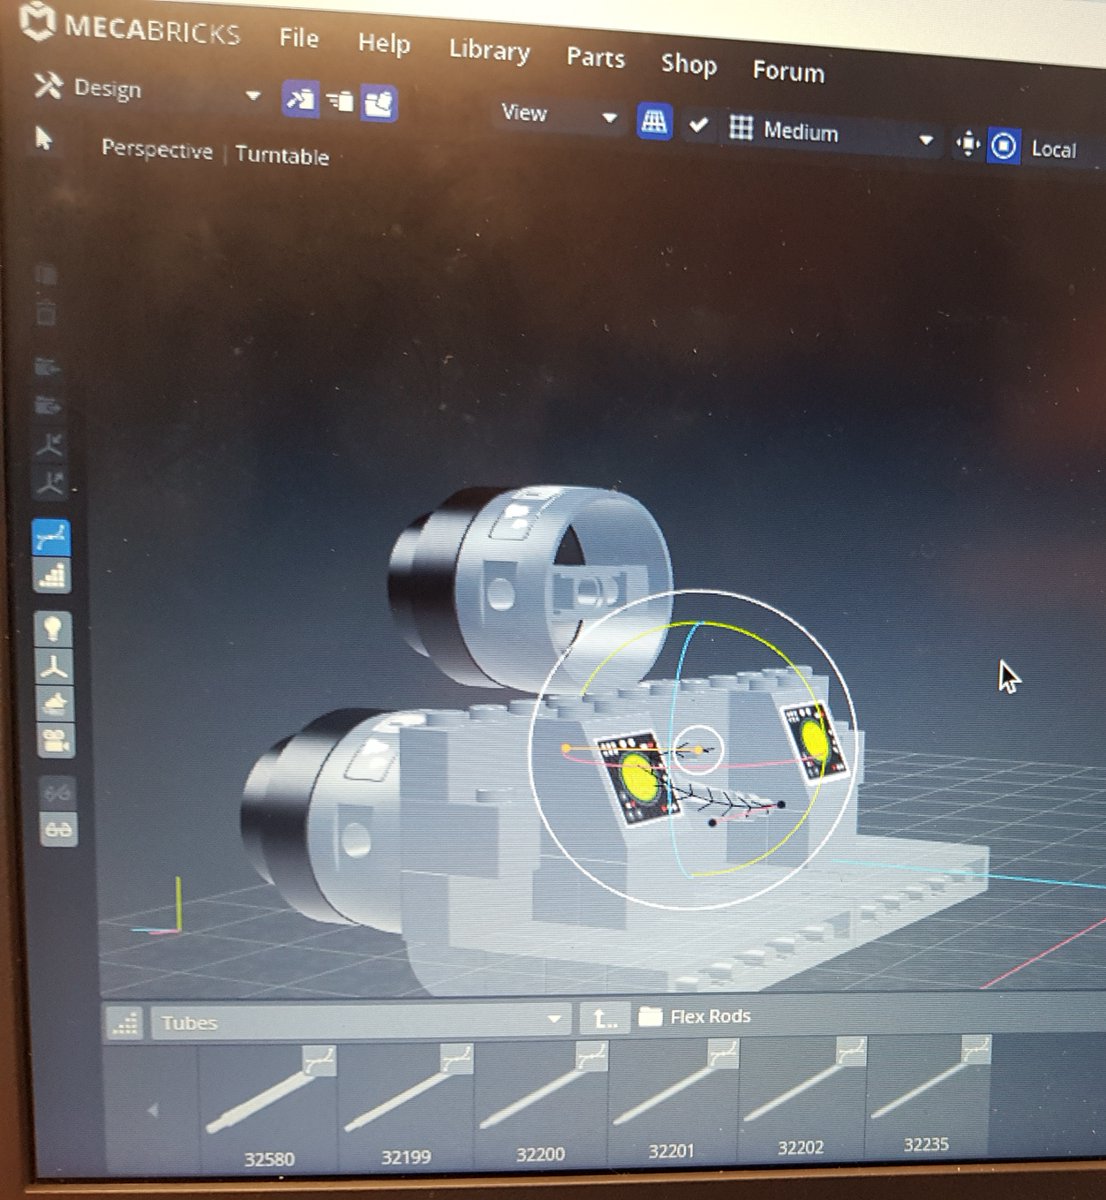Click the flex badge icon on part 32235
The image size is (1106, 1200).
point(975,1048)
